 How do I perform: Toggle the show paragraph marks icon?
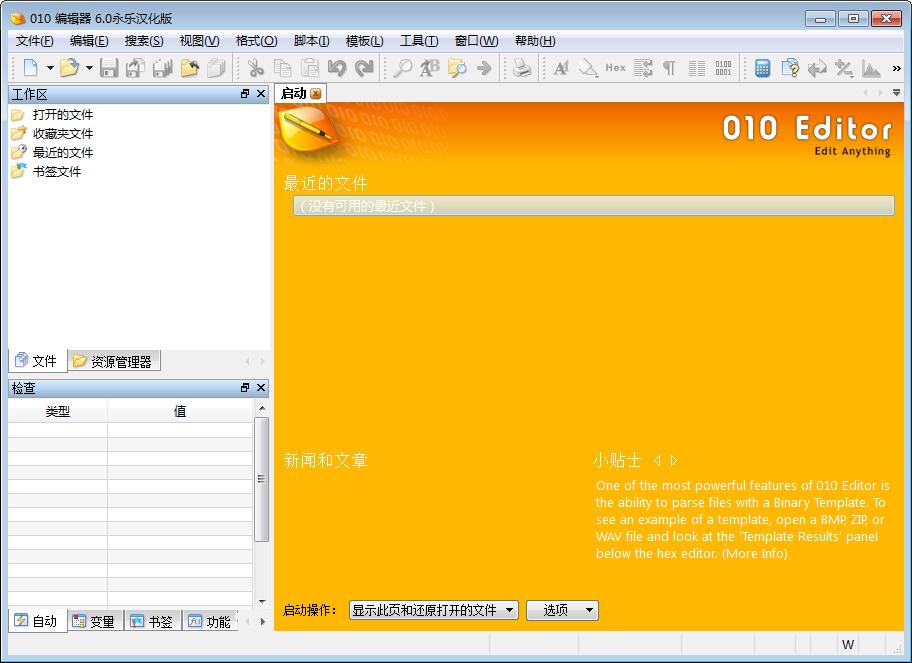(x=669, y=68)
